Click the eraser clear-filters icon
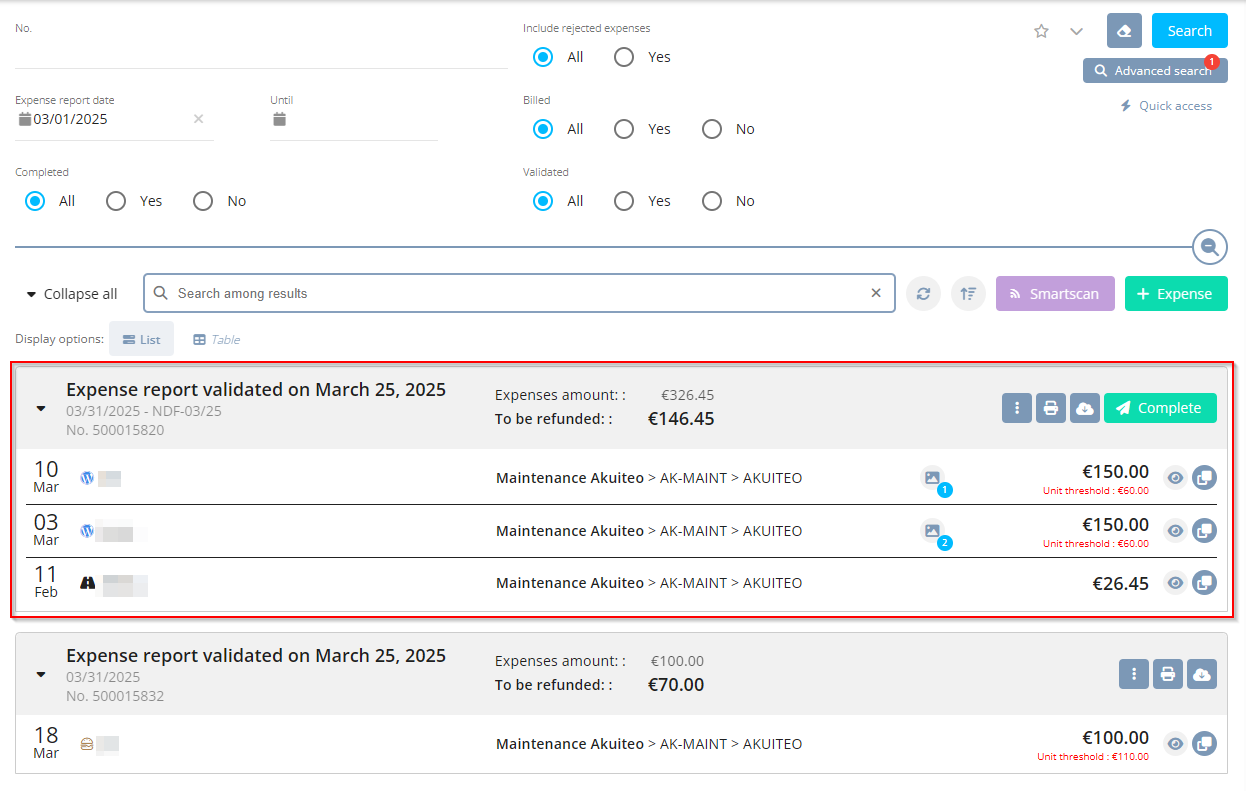 (1124, 31)
